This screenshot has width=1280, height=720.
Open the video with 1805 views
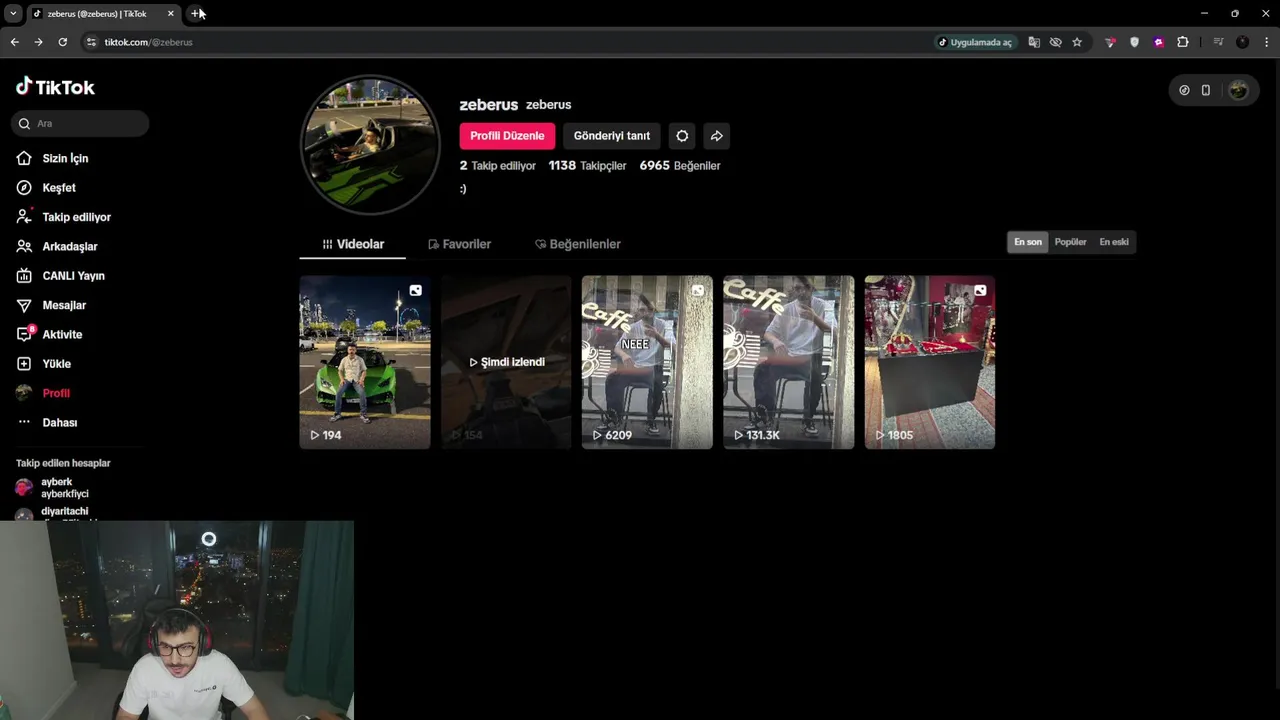[x=930, y=362]
